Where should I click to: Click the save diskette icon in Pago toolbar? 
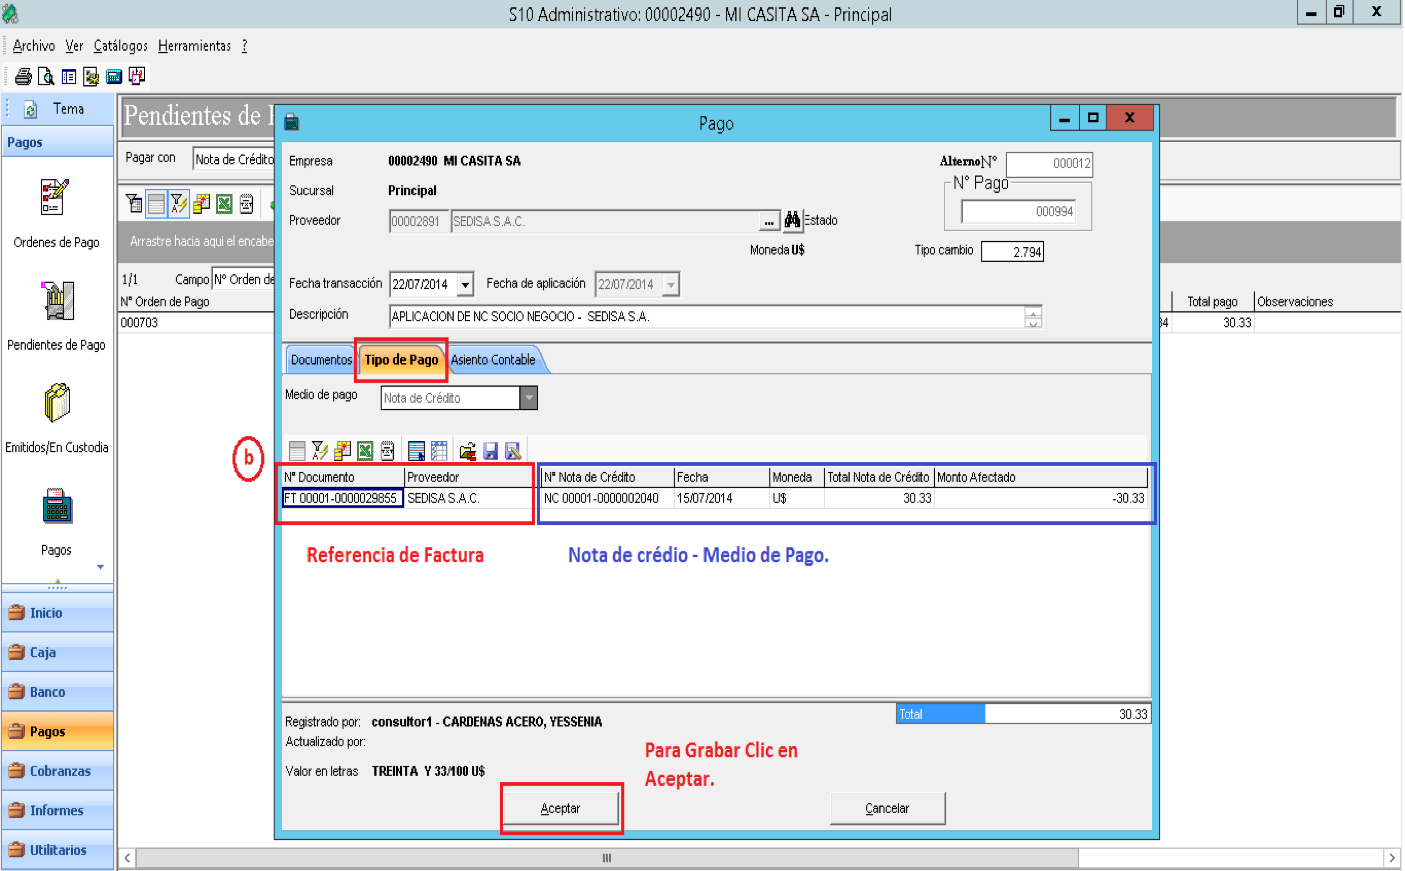point(490,451)
